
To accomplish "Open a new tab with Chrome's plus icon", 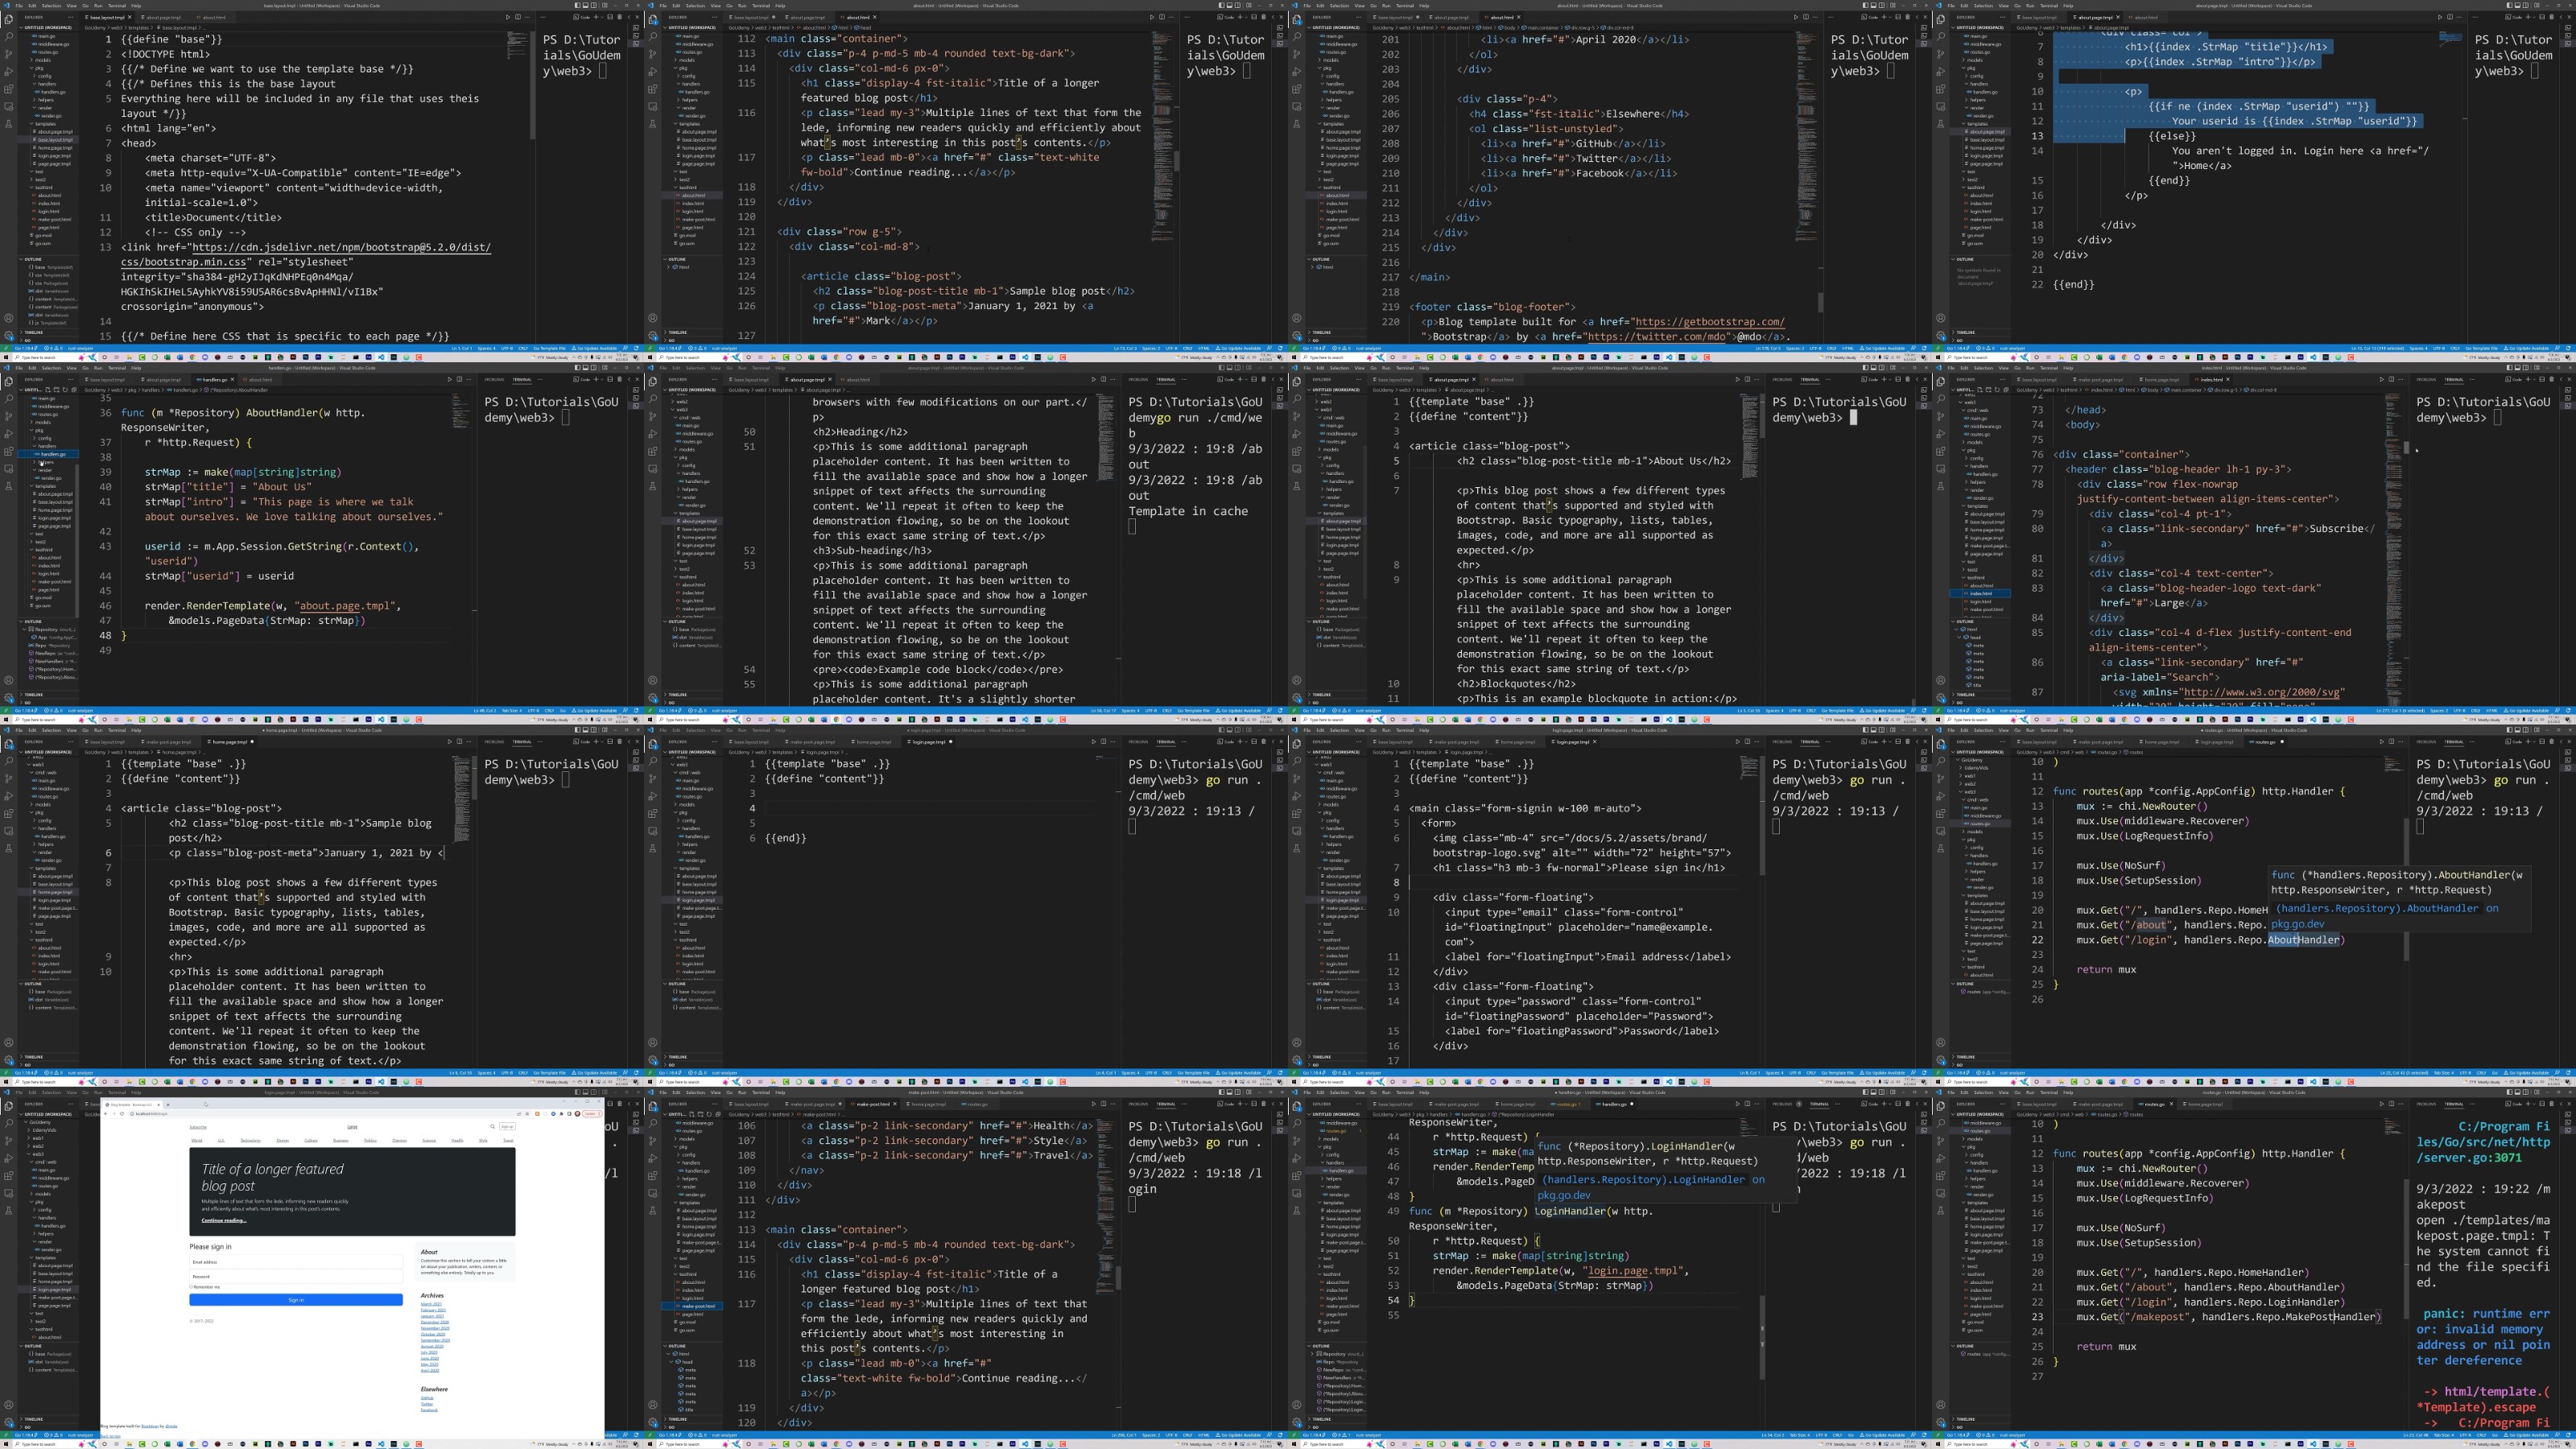I will point(168,1105).
